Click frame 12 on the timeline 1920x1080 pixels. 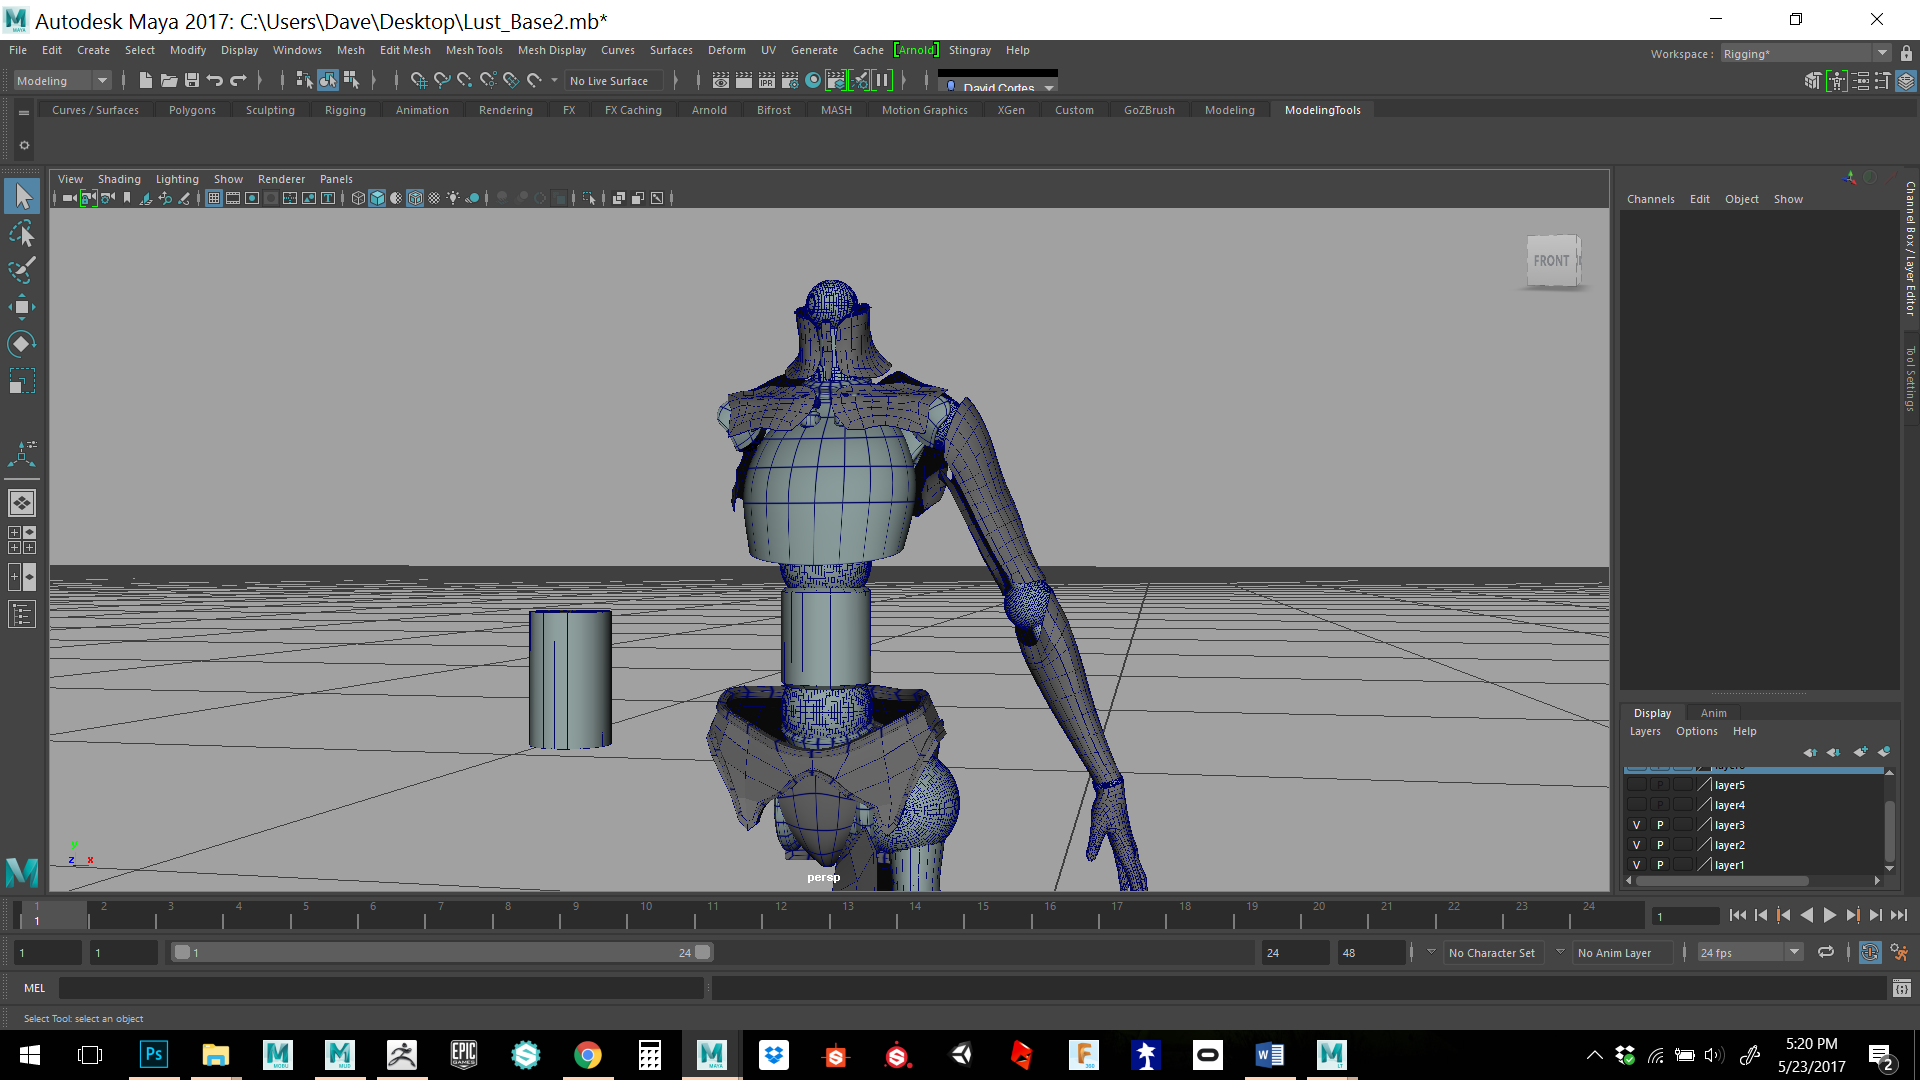pyautogui.click(x=780, y=914)
